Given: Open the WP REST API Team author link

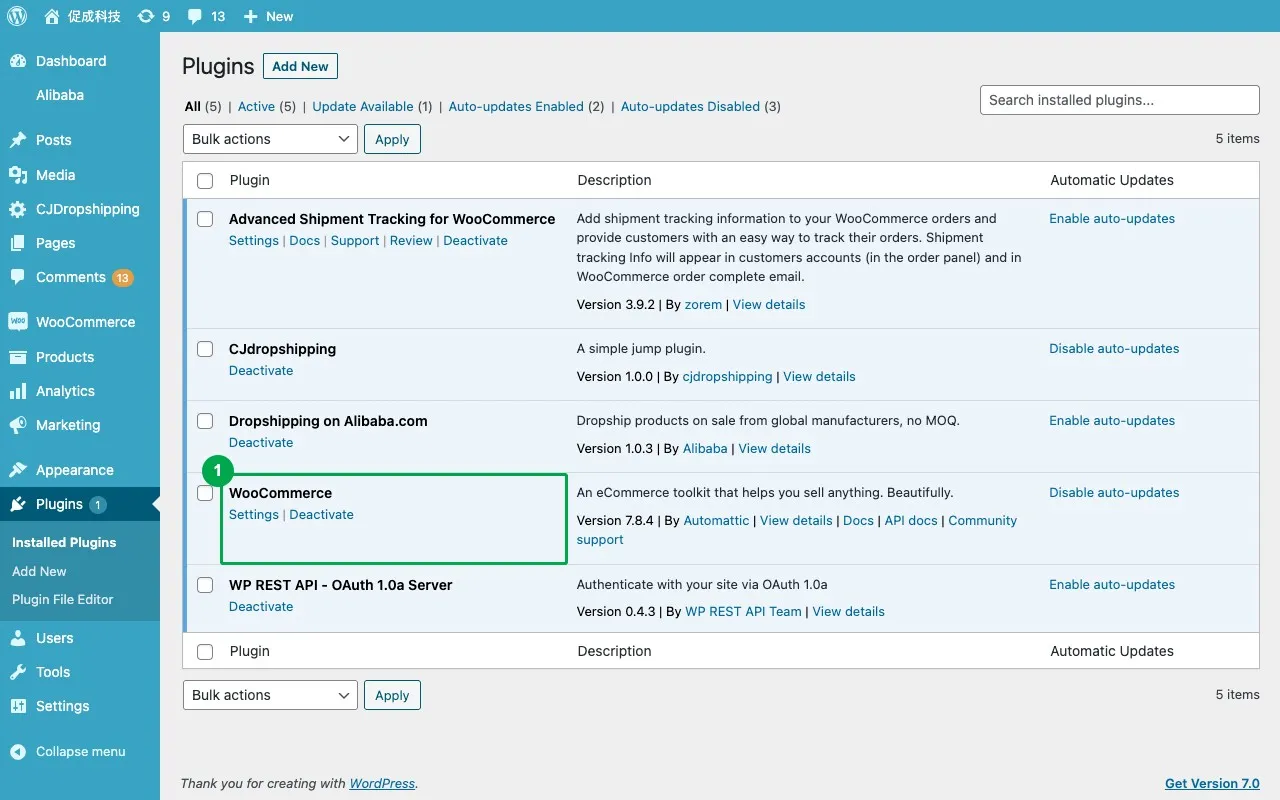Looking at the screenshot, I should pos(743,611).
